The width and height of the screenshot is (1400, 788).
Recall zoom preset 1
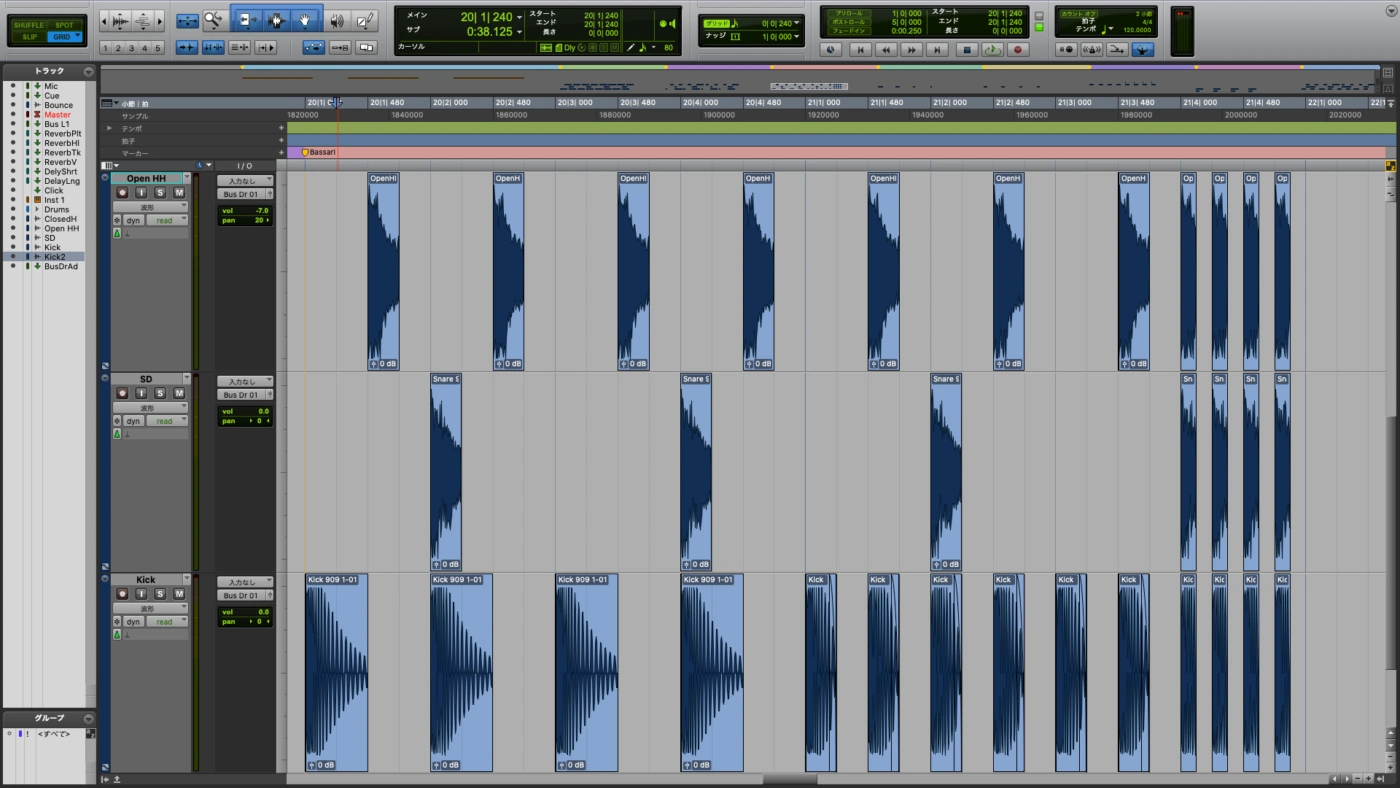[105, 48]
